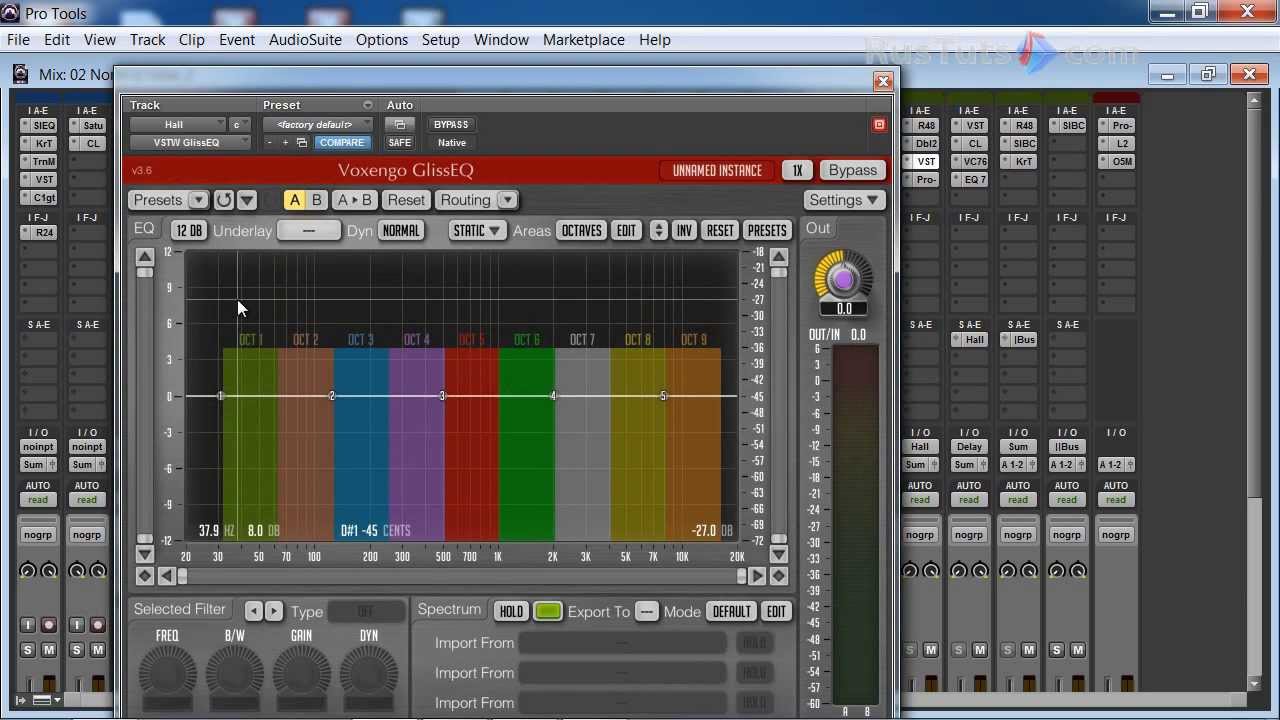Viewport: 1280px width, 720px height.
Task: Click the right diamond icon below graph
Action: click(779, 576)
